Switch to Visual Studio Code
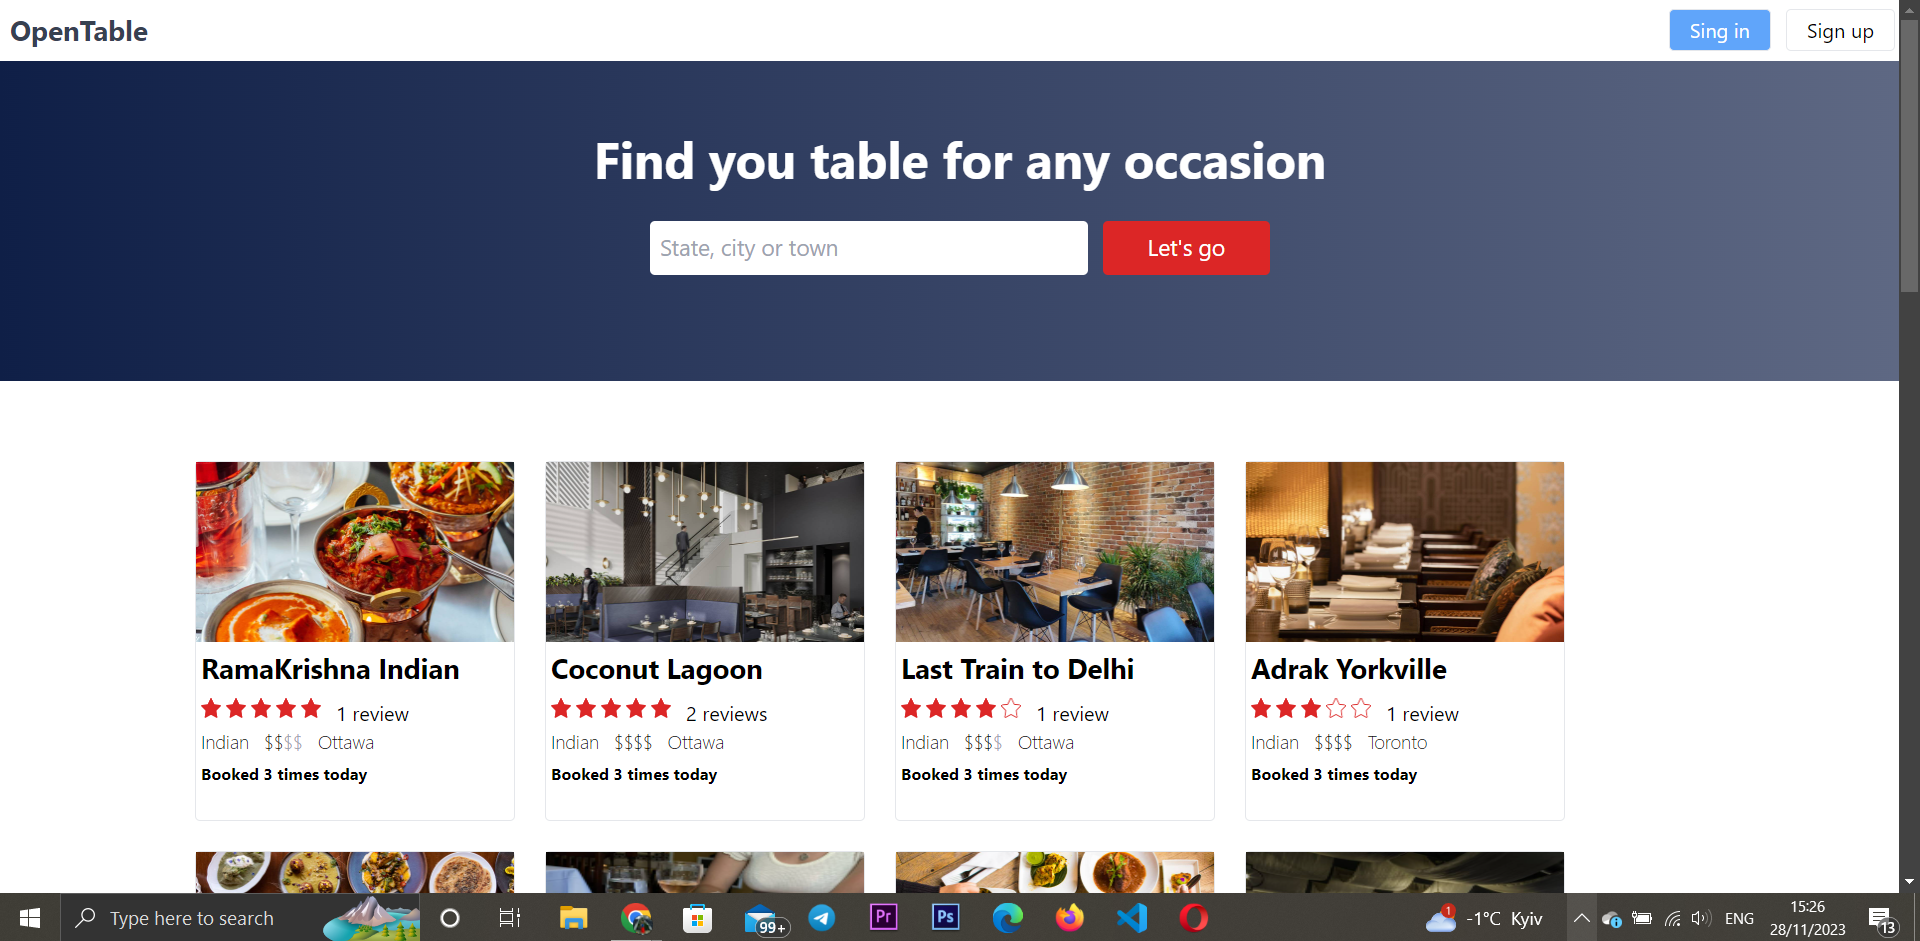The height and width of the screenshot is (941, 1920). [x=1131, y=917]
